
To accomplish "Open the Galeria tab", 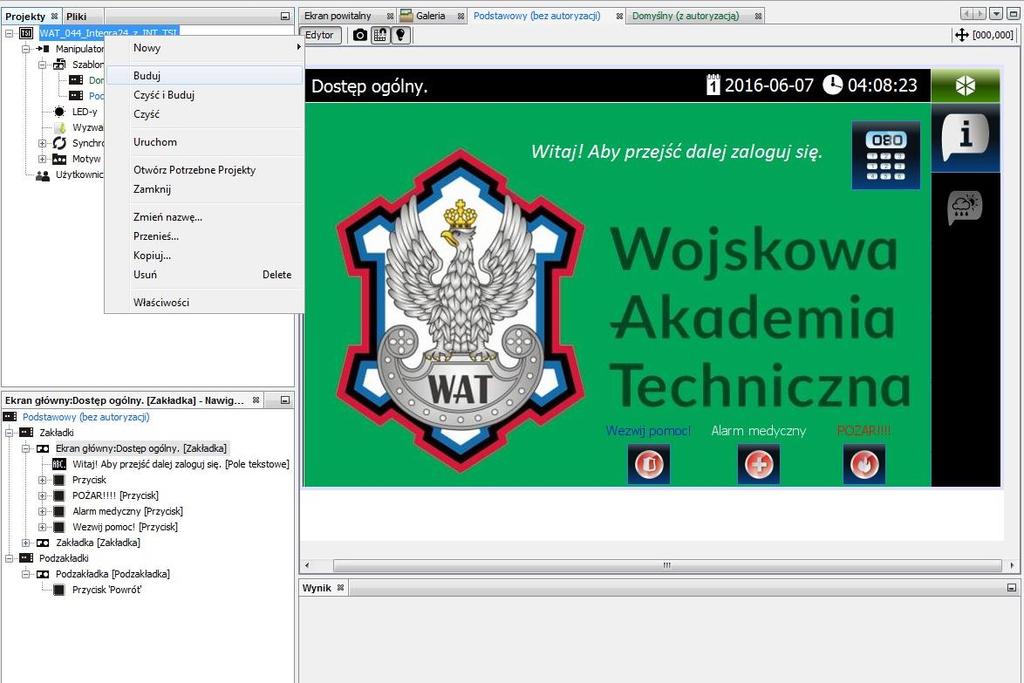I will pos(431,16).
